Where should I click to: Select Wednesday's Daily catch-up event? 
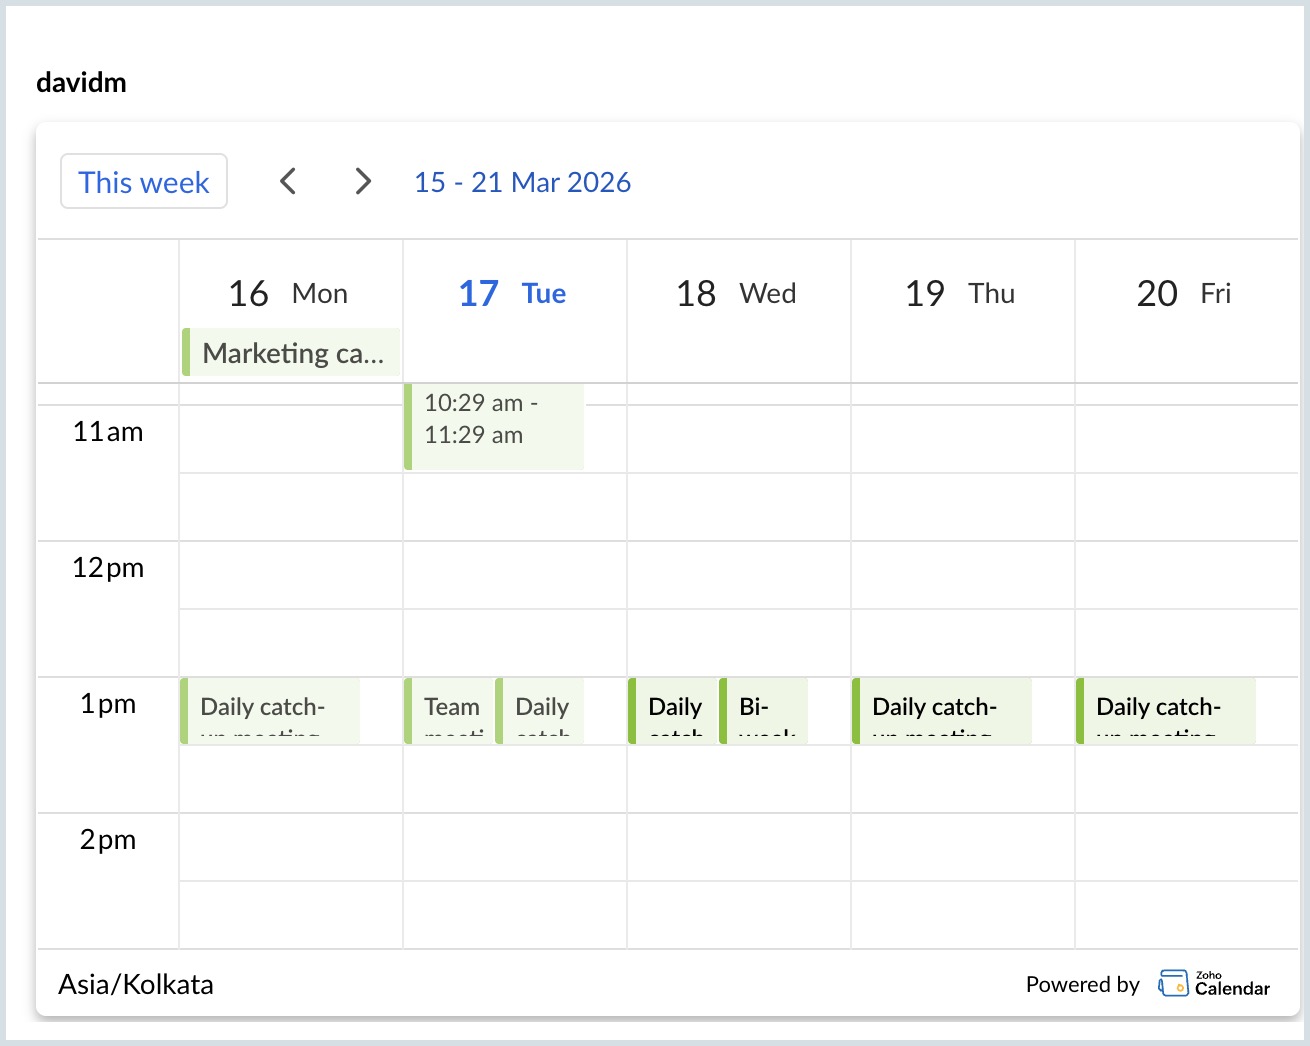[673, 711]
